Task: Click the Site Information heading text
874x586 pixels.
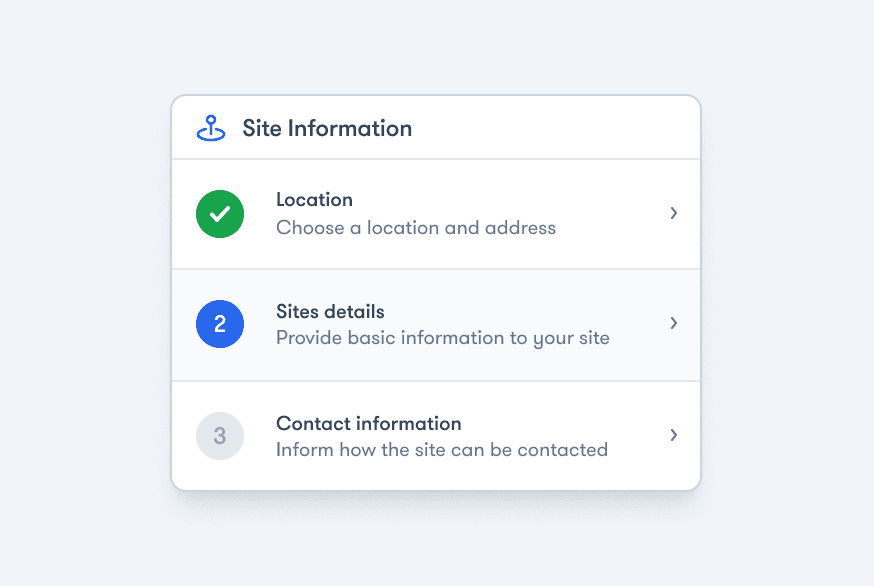Action: tap(327, 128)
